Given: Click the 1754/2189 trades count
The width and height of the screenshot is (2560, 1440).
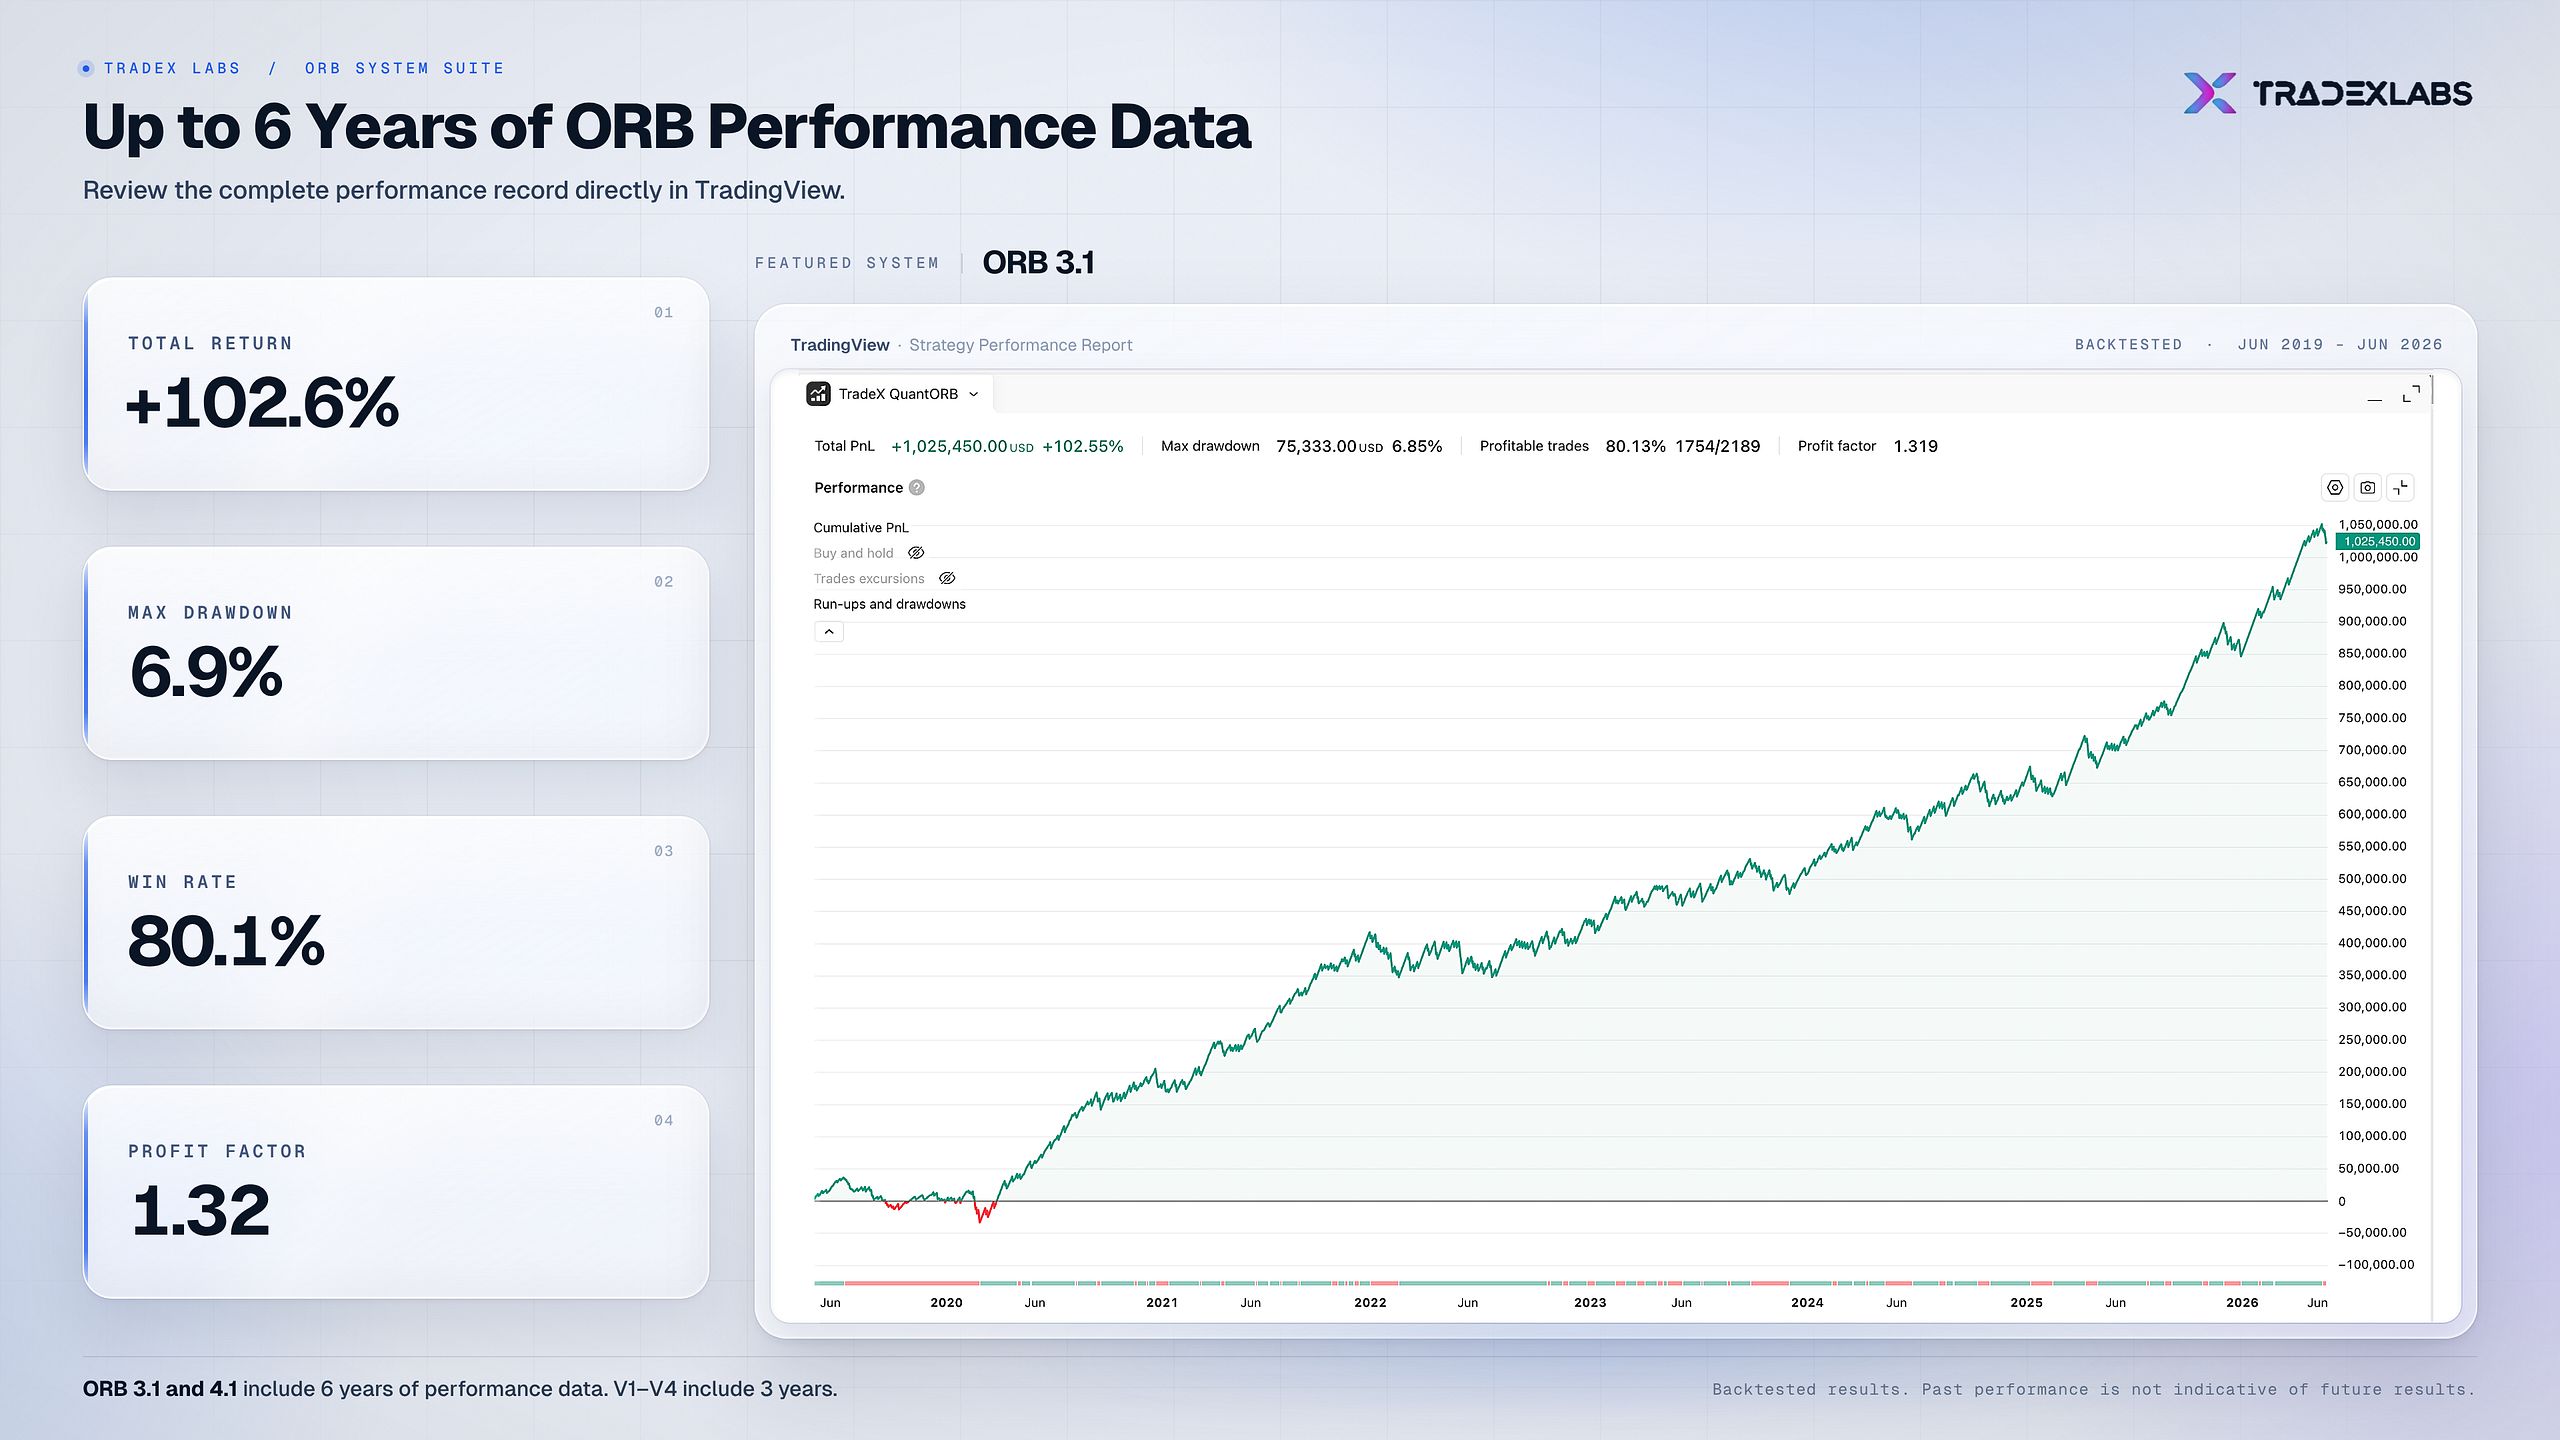Looking at the screenshot, I should 1717,446.
